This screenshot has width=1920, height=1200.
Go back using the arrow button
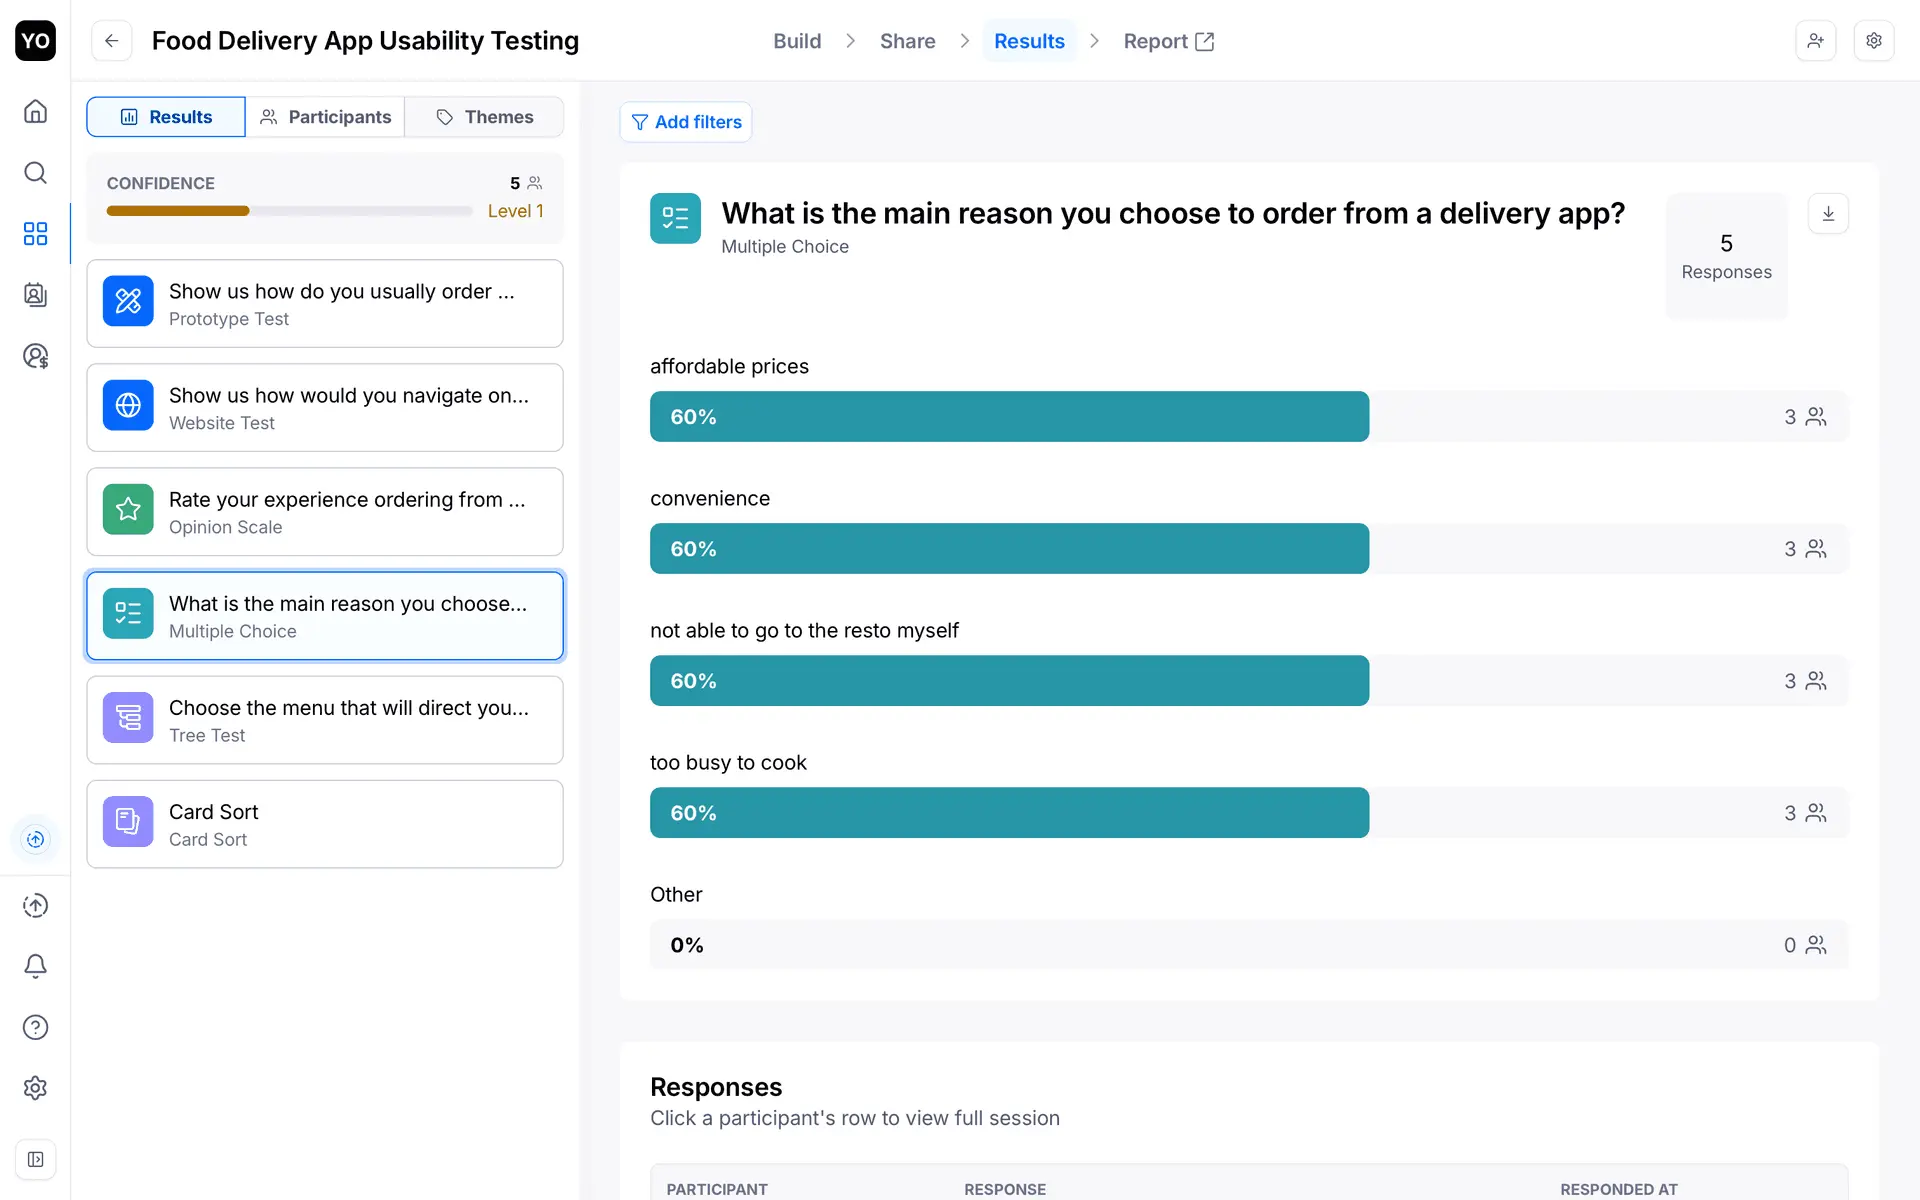coord(112,41)
